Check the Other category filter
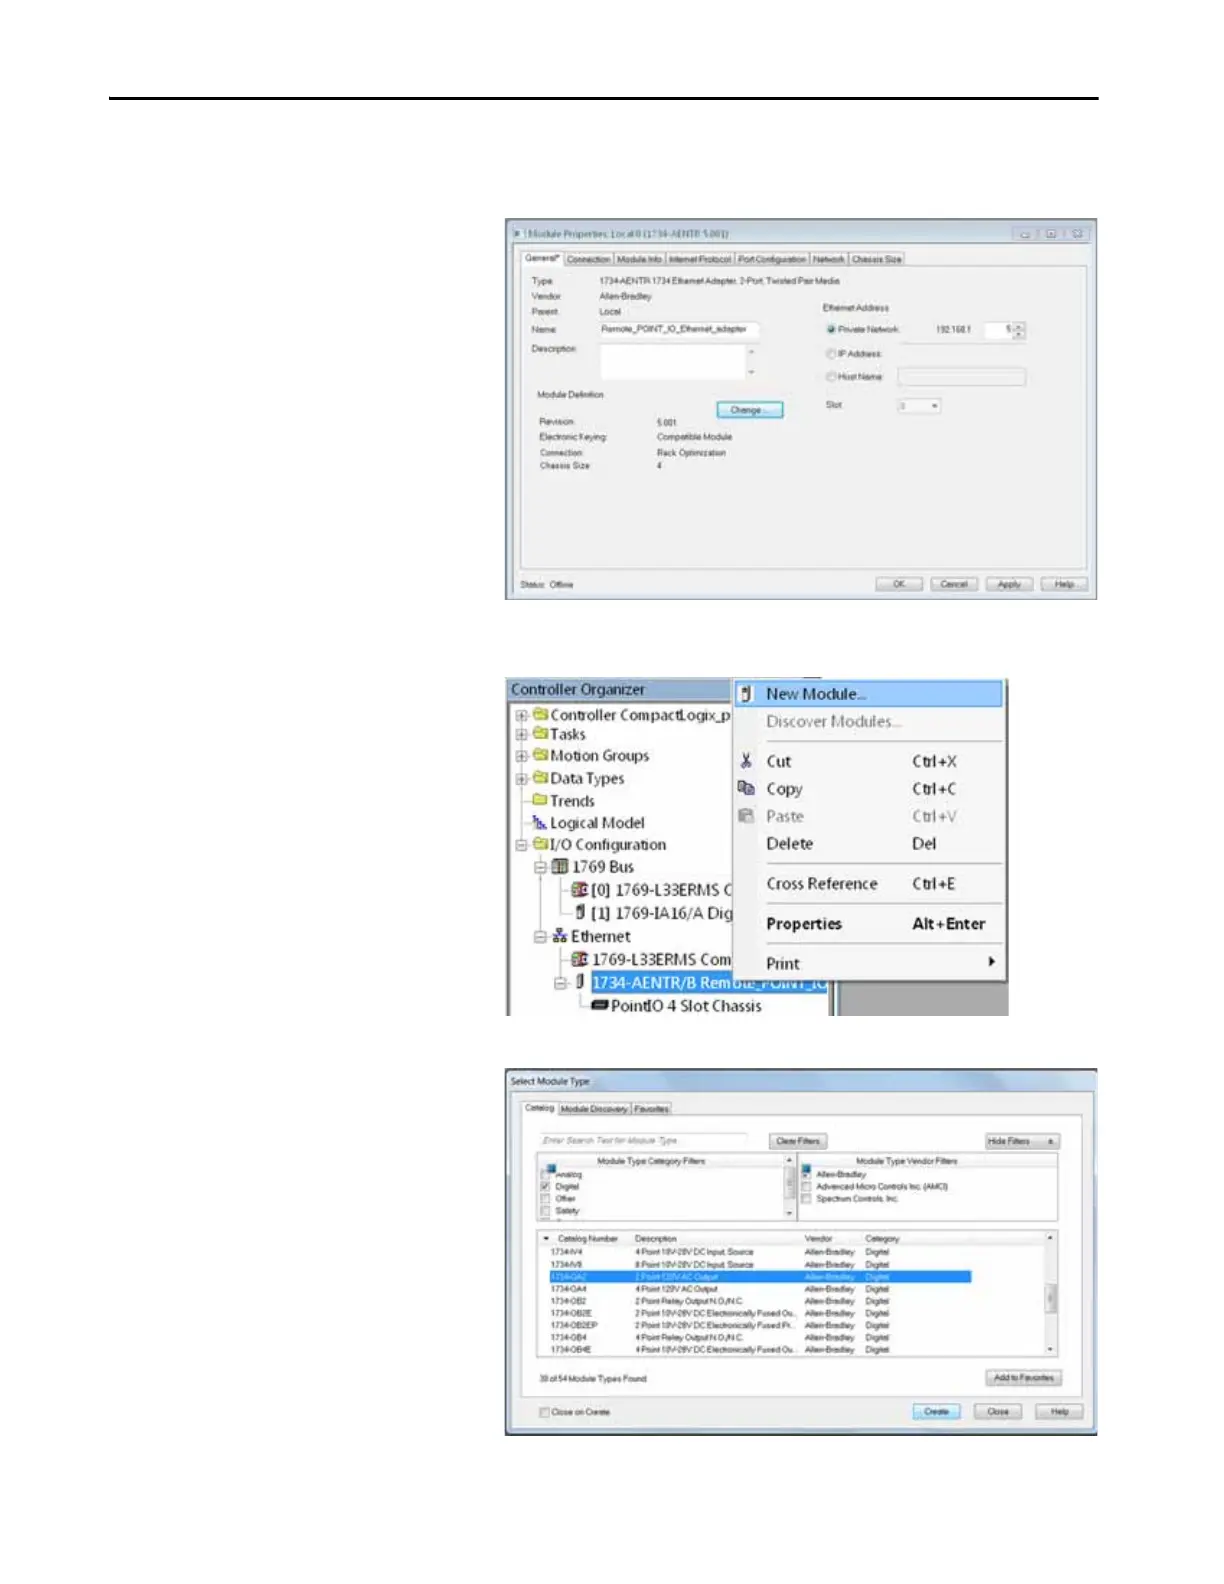This screenshot has height=1584, width=1224. tap(545, 1198)
